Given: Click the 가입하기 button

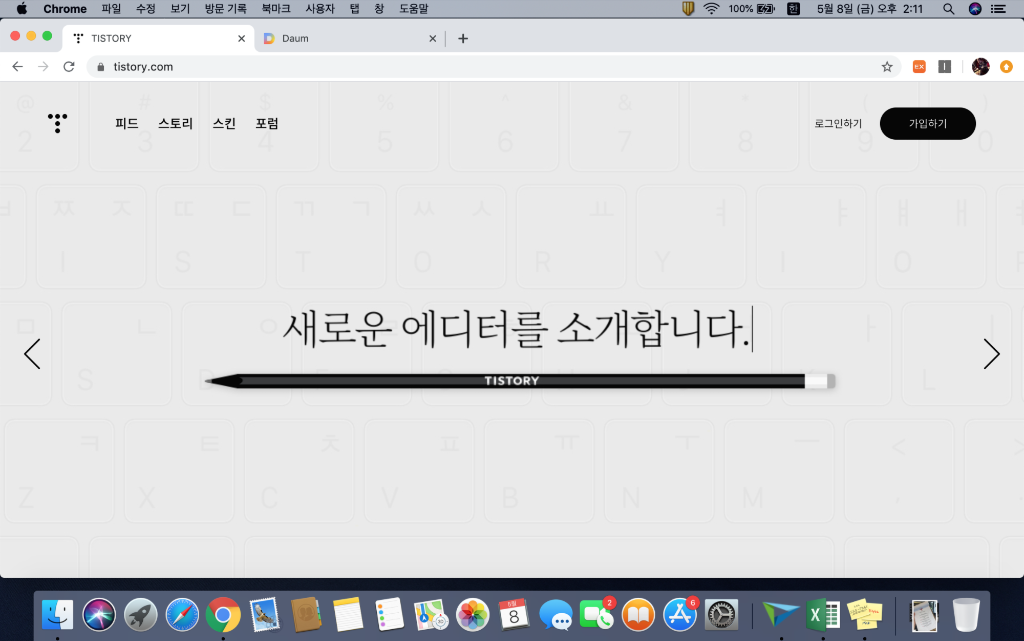Looking at the screenshot, I should click(927, 123).
